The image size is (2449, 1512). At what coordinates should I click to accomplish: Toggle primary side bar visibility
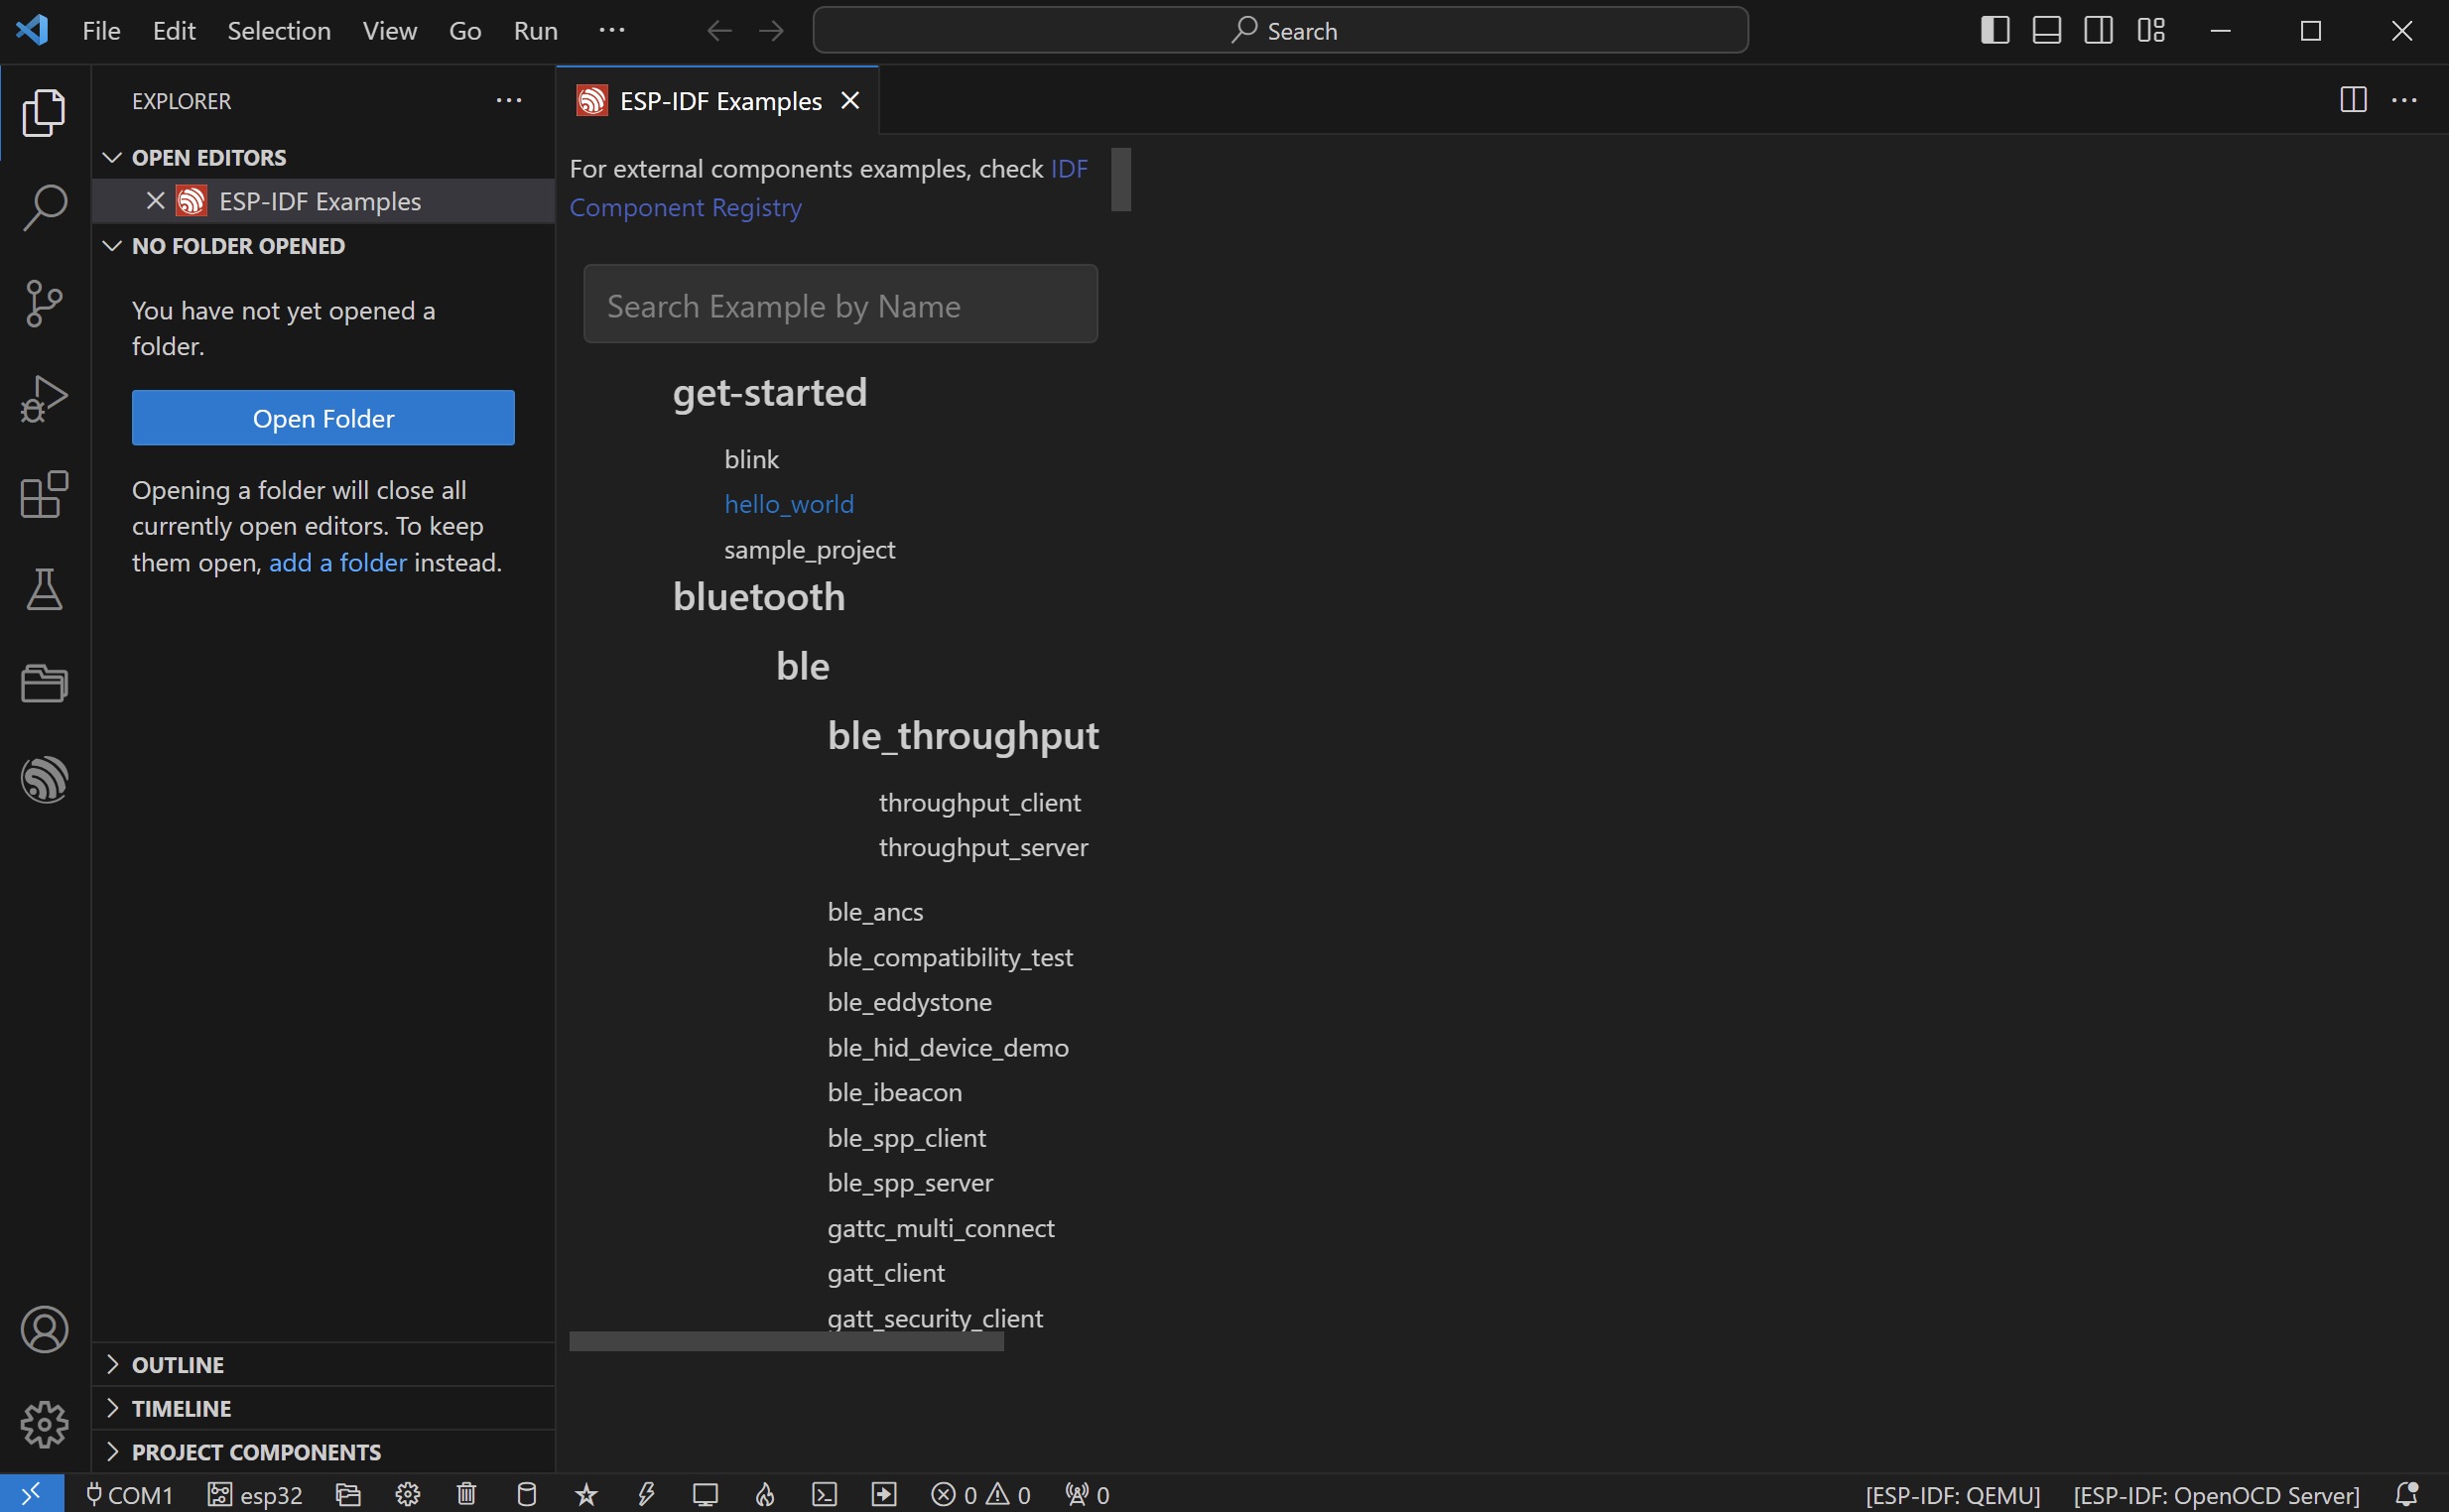(x=1994, y=31)
